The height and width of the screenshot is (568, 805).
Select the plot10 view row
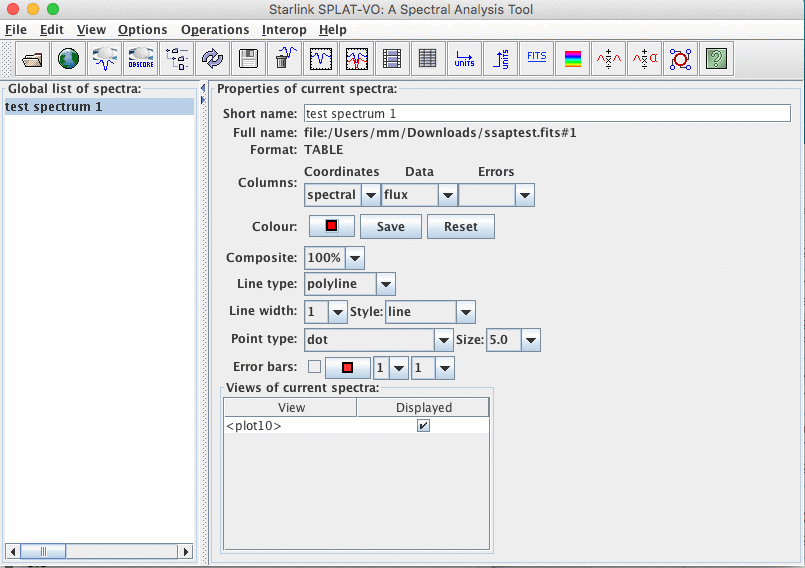pos(357,426)
